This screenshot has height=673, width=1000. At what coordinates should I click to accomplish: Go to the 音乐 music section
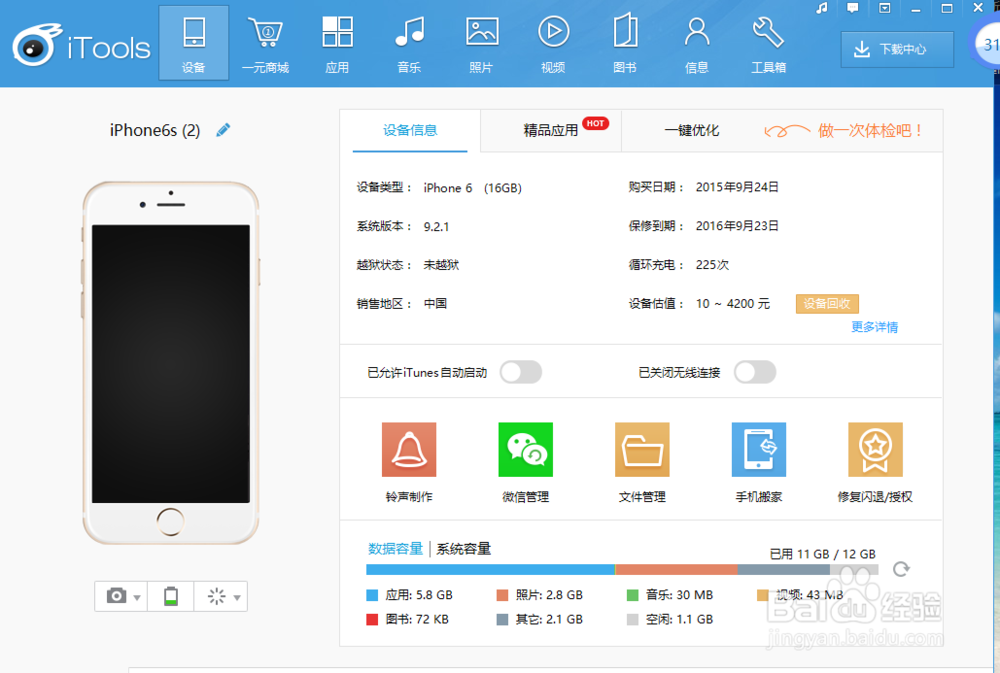click(409, 43)
